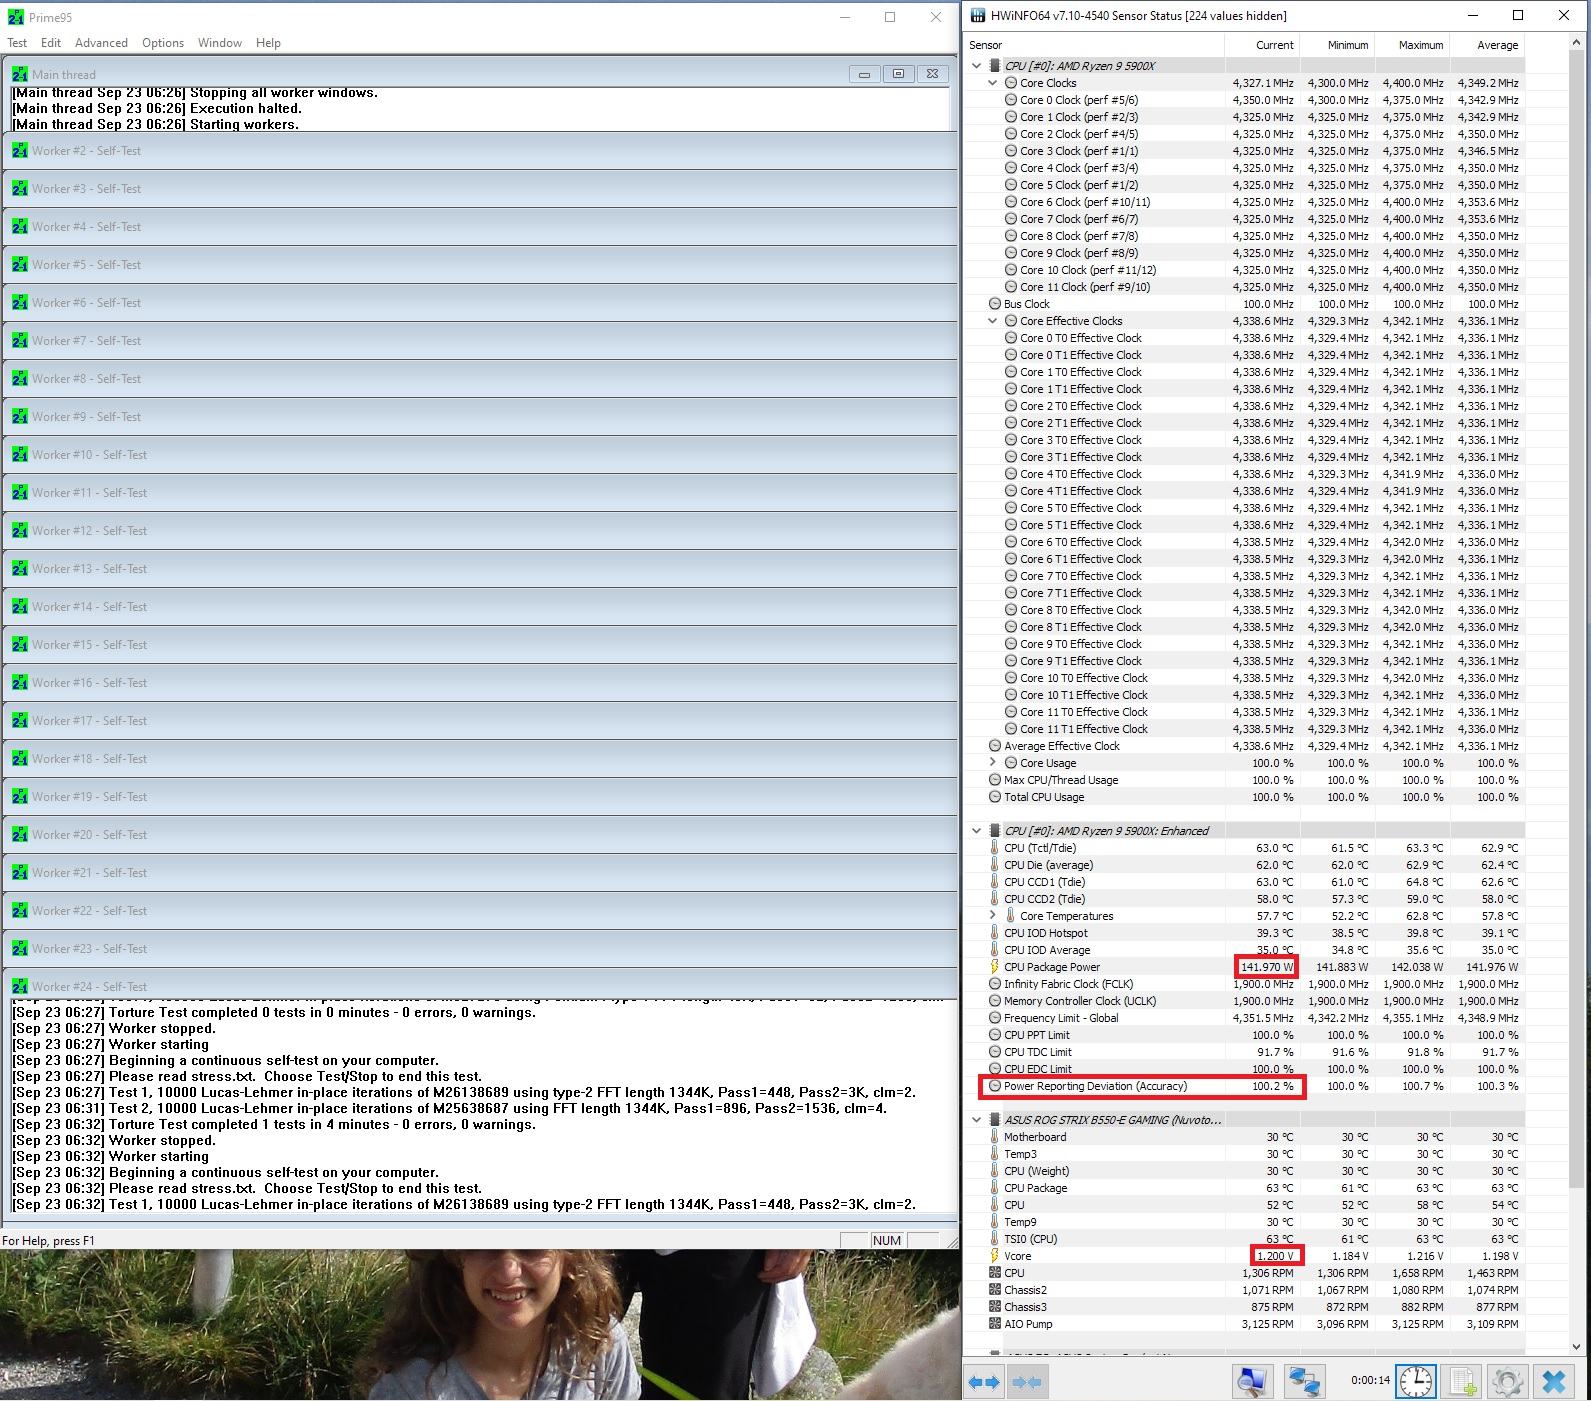Minimize the Main thread child window
This screenshot has height=1401, width=1591.
[x=864, y=74]
